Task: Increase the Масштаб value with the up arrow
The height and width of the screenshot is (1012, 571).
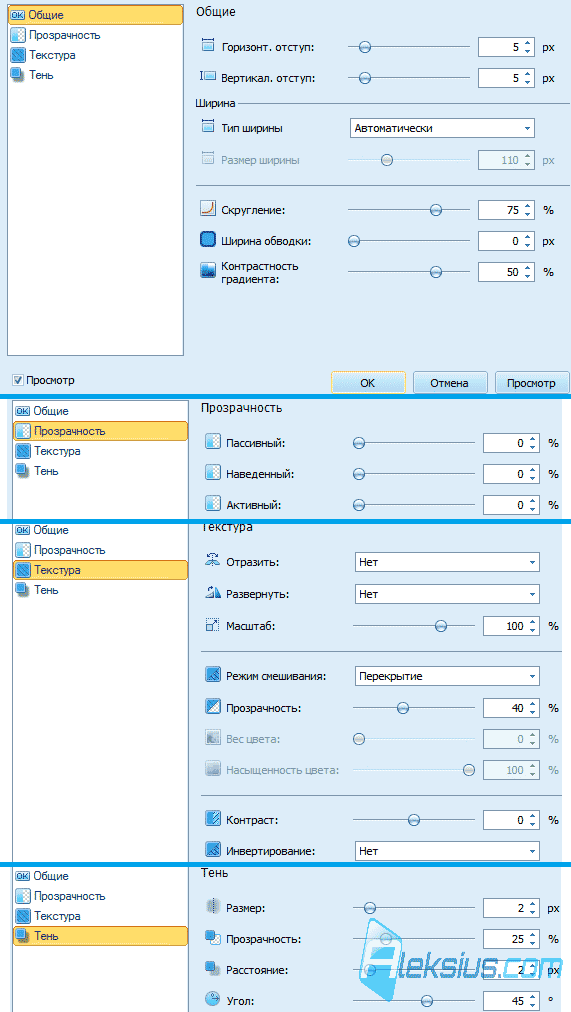Action: coord(533,622)
